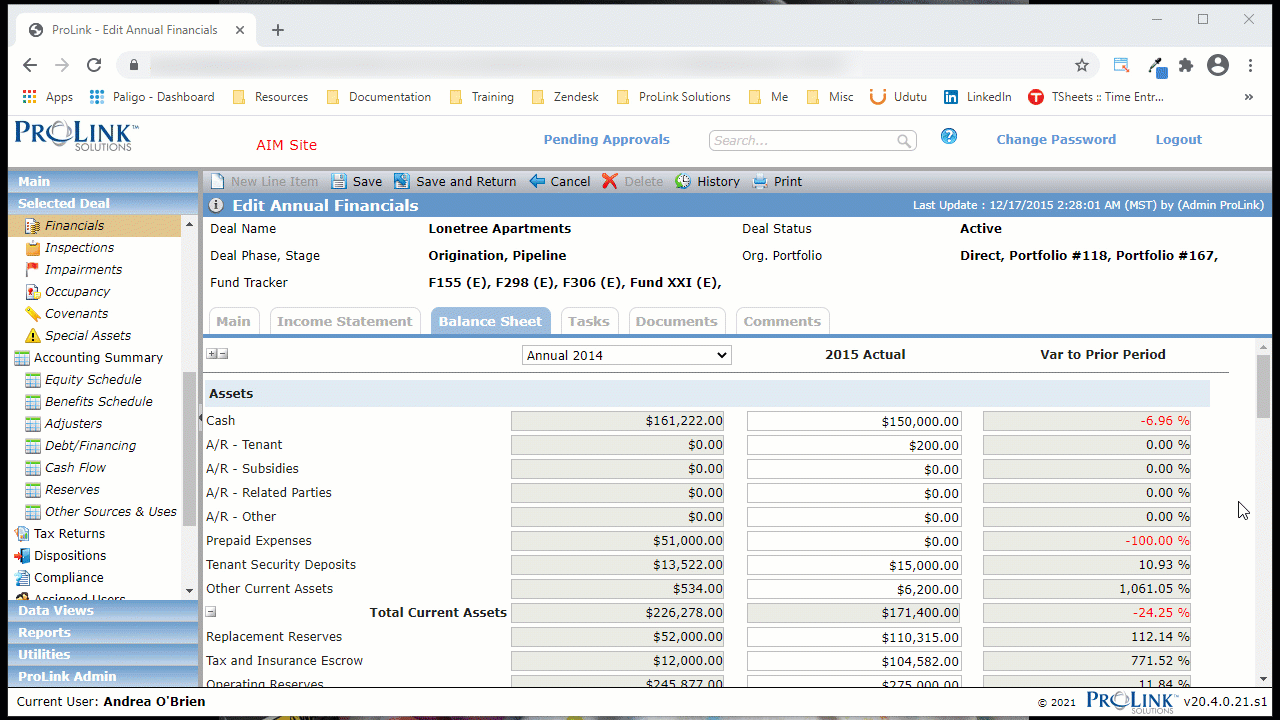
Task: Click the Selected Deal section header
Action: pos(103,203)
